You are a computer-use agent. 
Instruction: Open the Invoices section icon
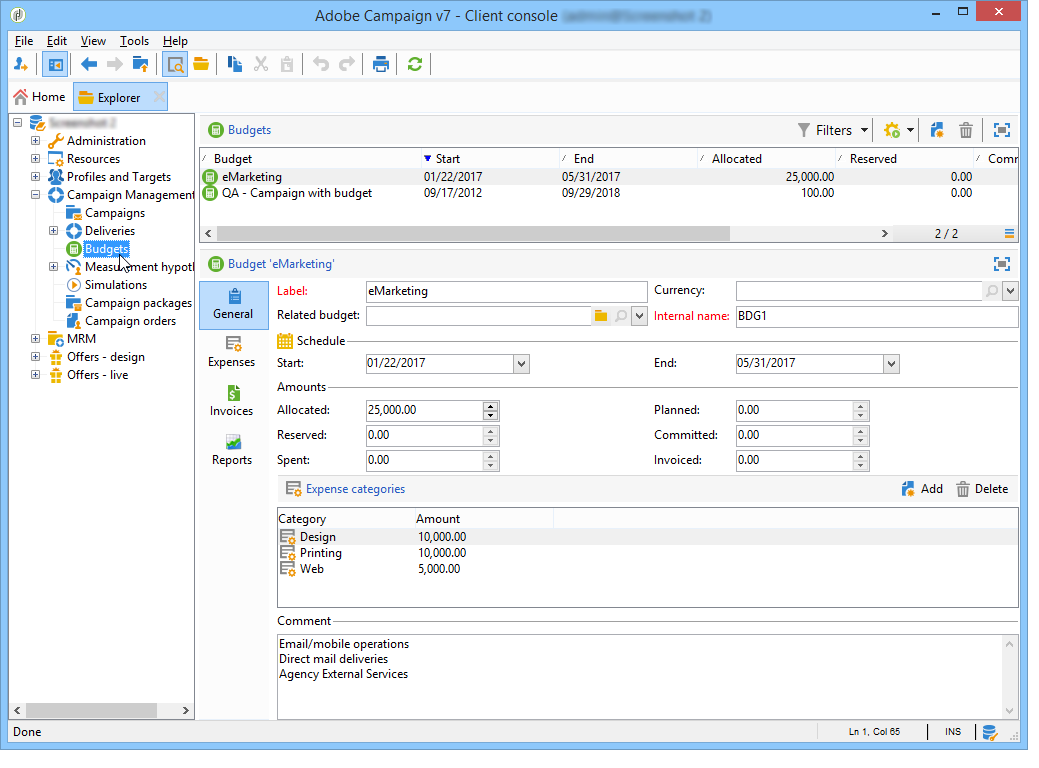click(232, 393)
